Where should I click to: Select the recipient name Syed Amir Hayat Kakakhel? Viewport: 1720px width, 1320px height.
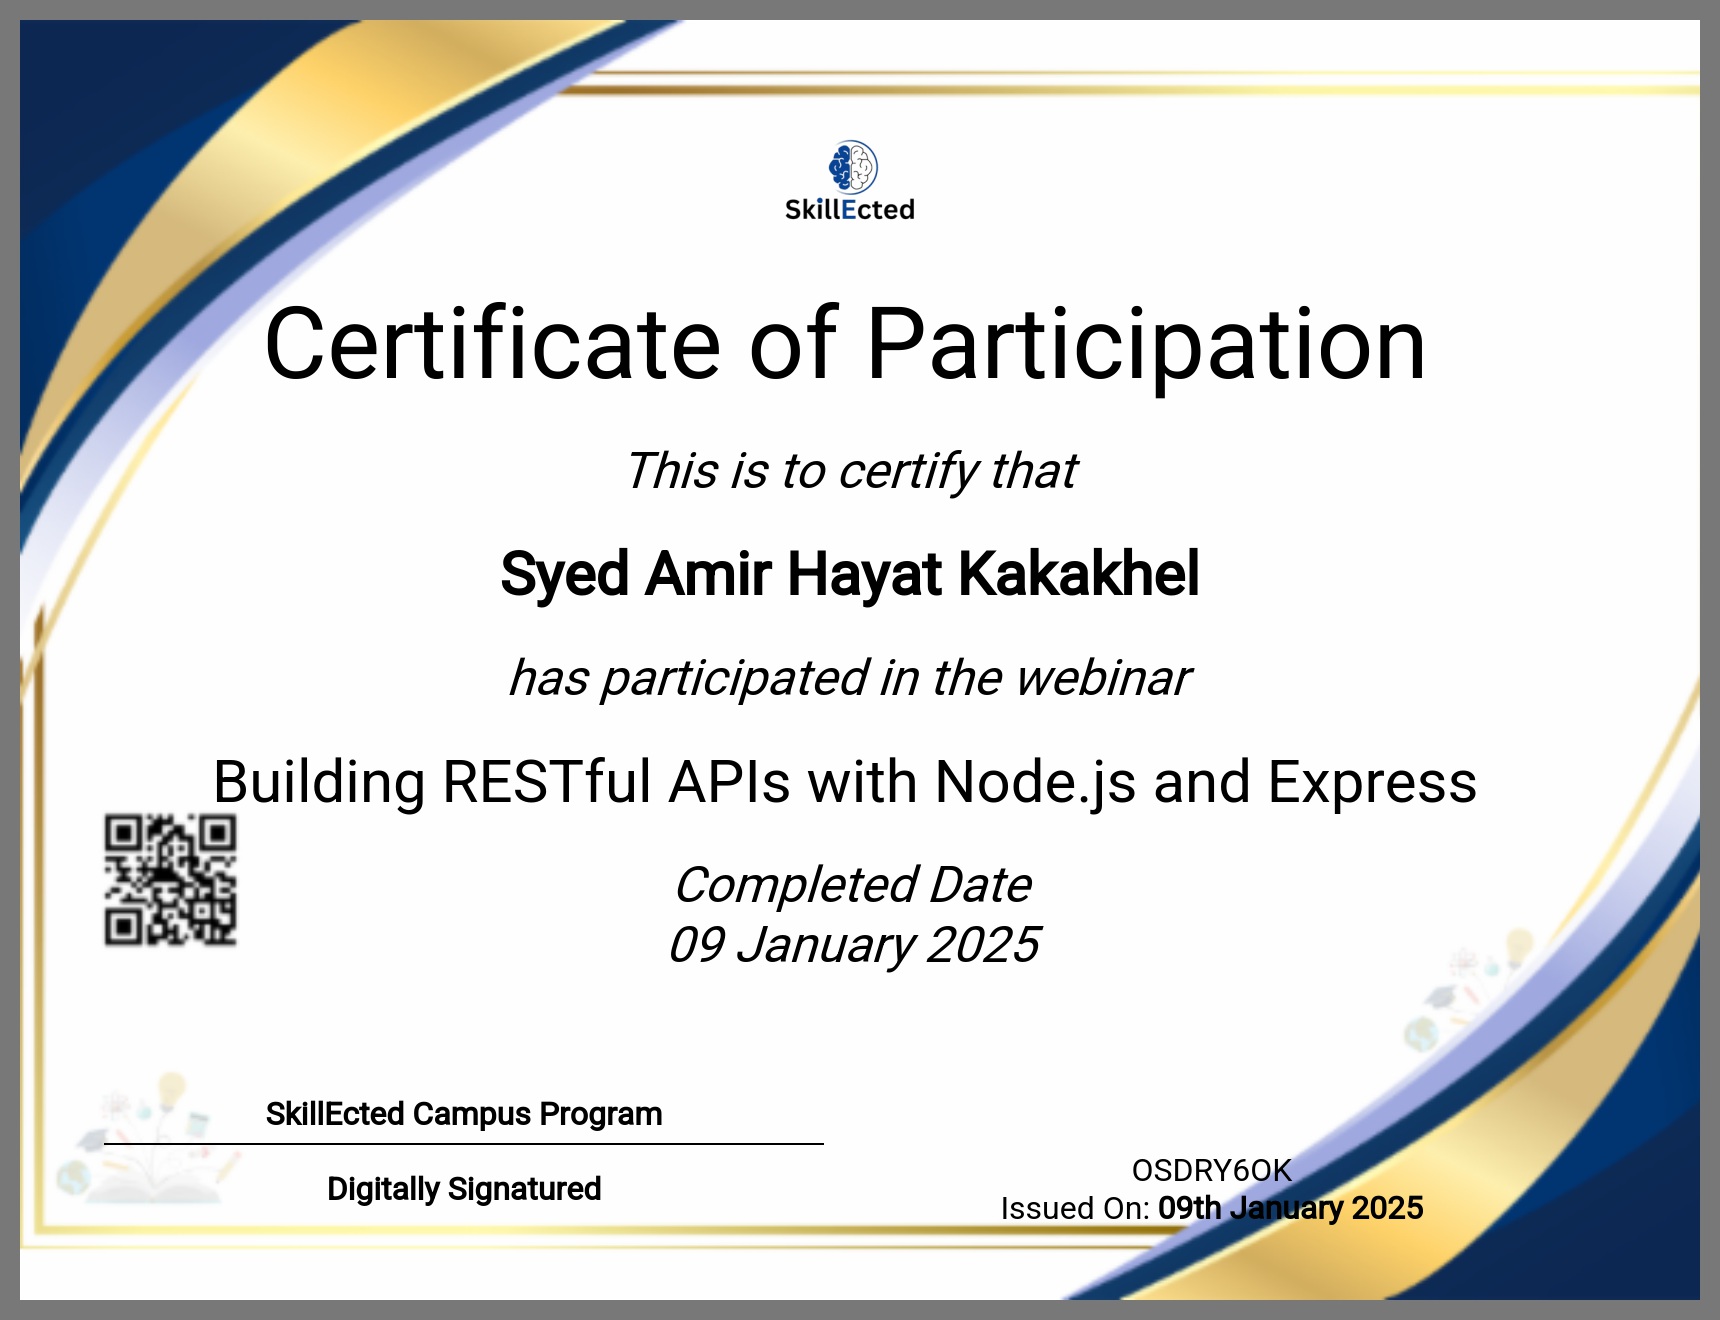(x=849, y=575)
